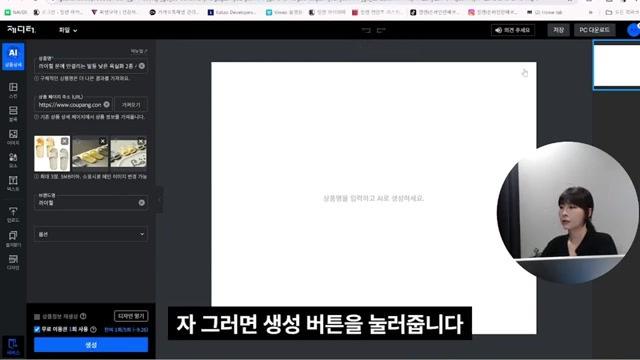Click the link above the 상품명 field
The width and height of the screenshot is (640, 360).
point(139,51)
